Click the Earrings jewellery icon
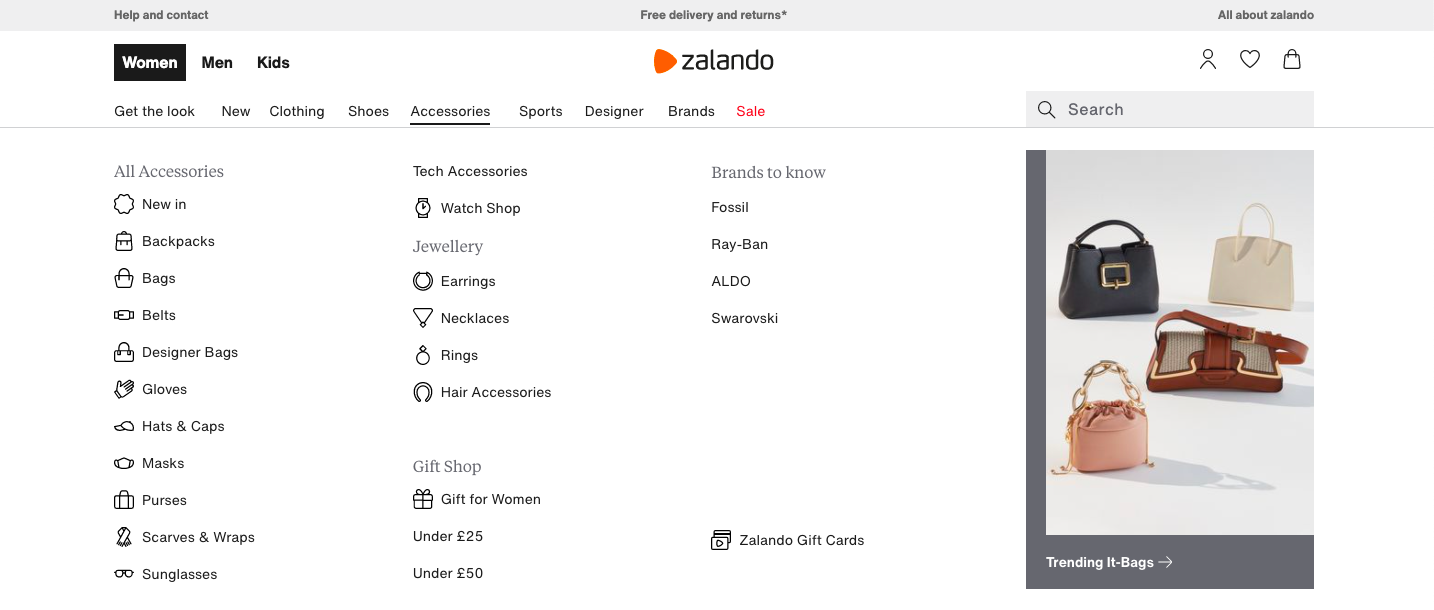The width and height of the screenshot is (1434, 610). [423, 281]
